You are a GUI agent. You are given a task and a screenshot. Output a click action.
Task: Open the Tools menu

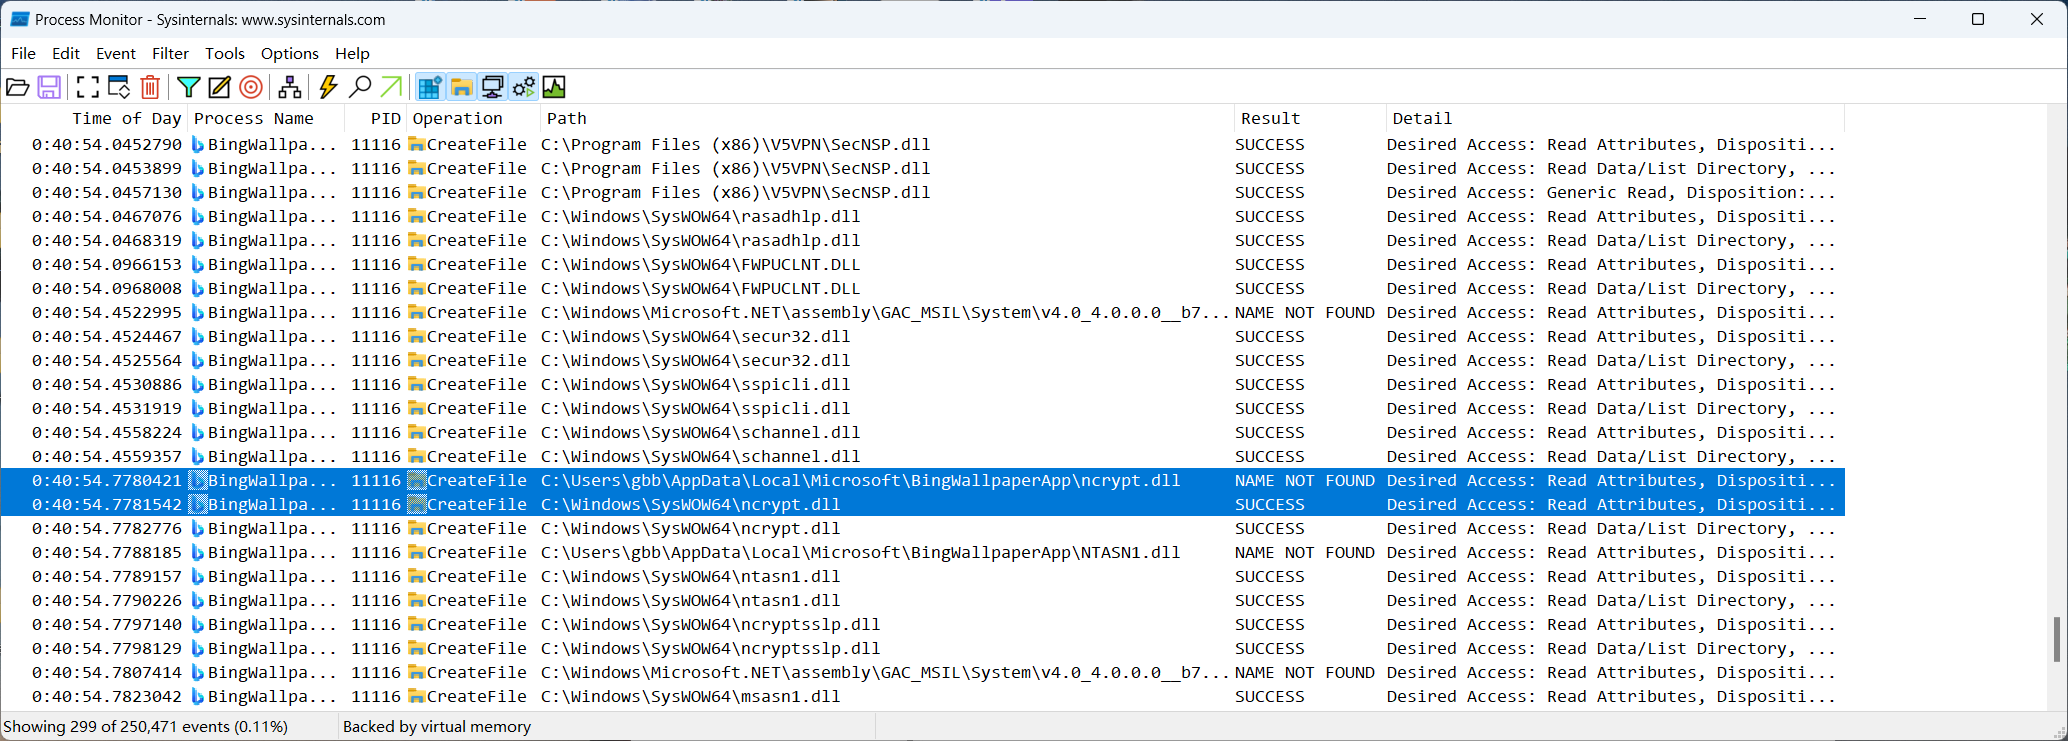[225, 53]
